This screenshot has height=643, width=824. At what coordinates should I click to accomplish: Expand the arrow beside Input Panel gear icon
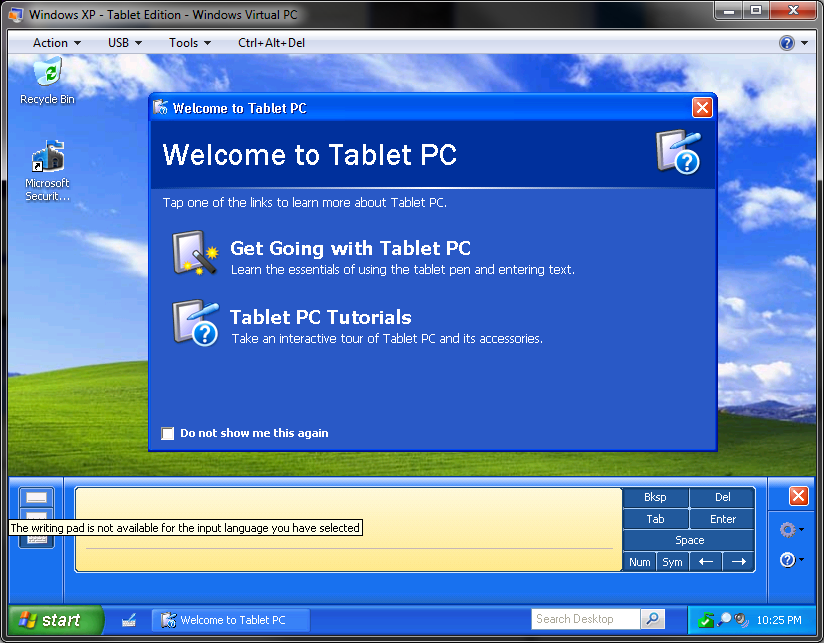click(x=801, y=529)
